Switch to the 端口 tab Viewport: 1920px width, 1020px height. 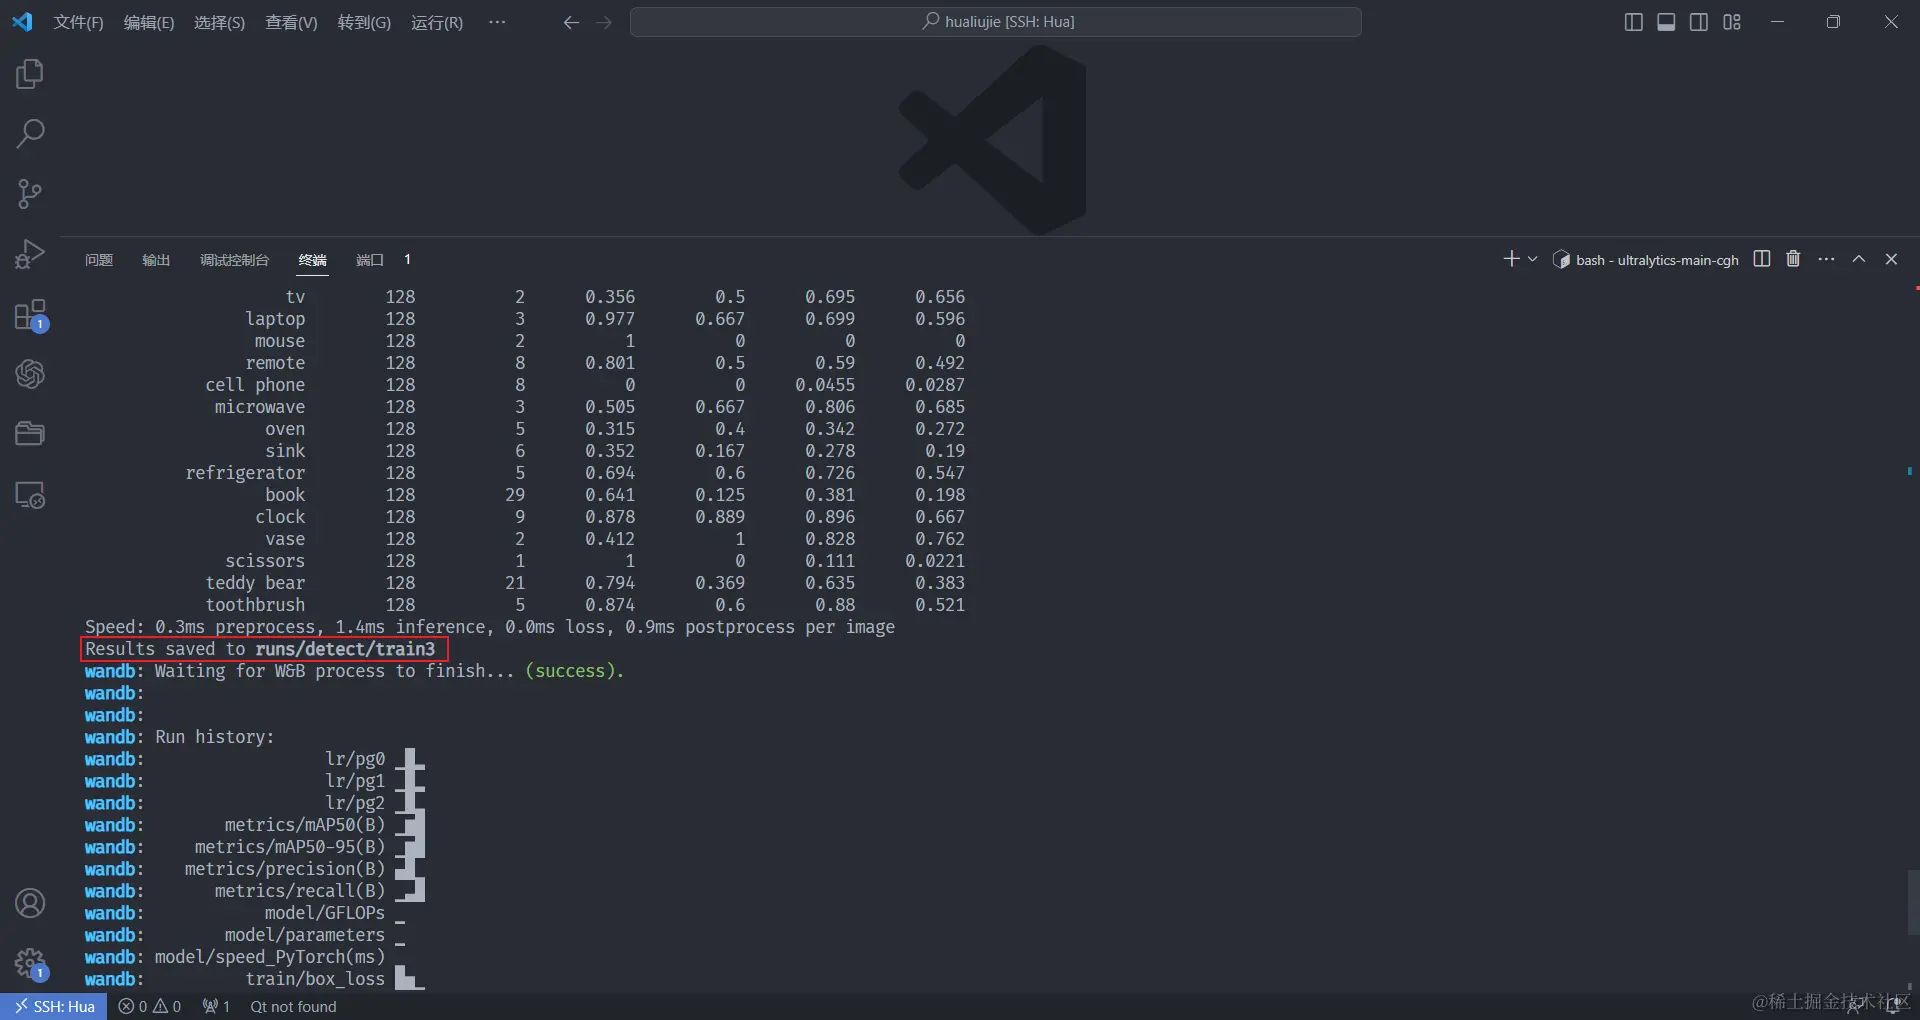pyautogui.click(x=370, y=260)
